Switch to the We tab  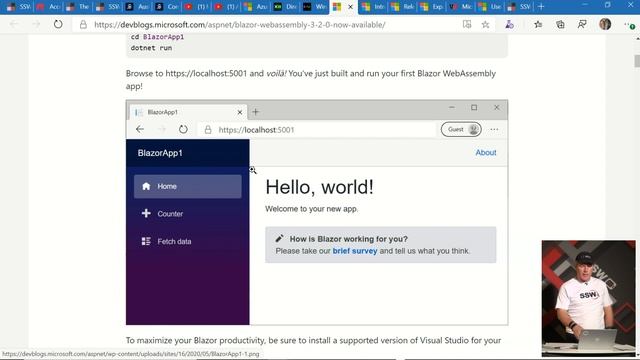(314, 7)
